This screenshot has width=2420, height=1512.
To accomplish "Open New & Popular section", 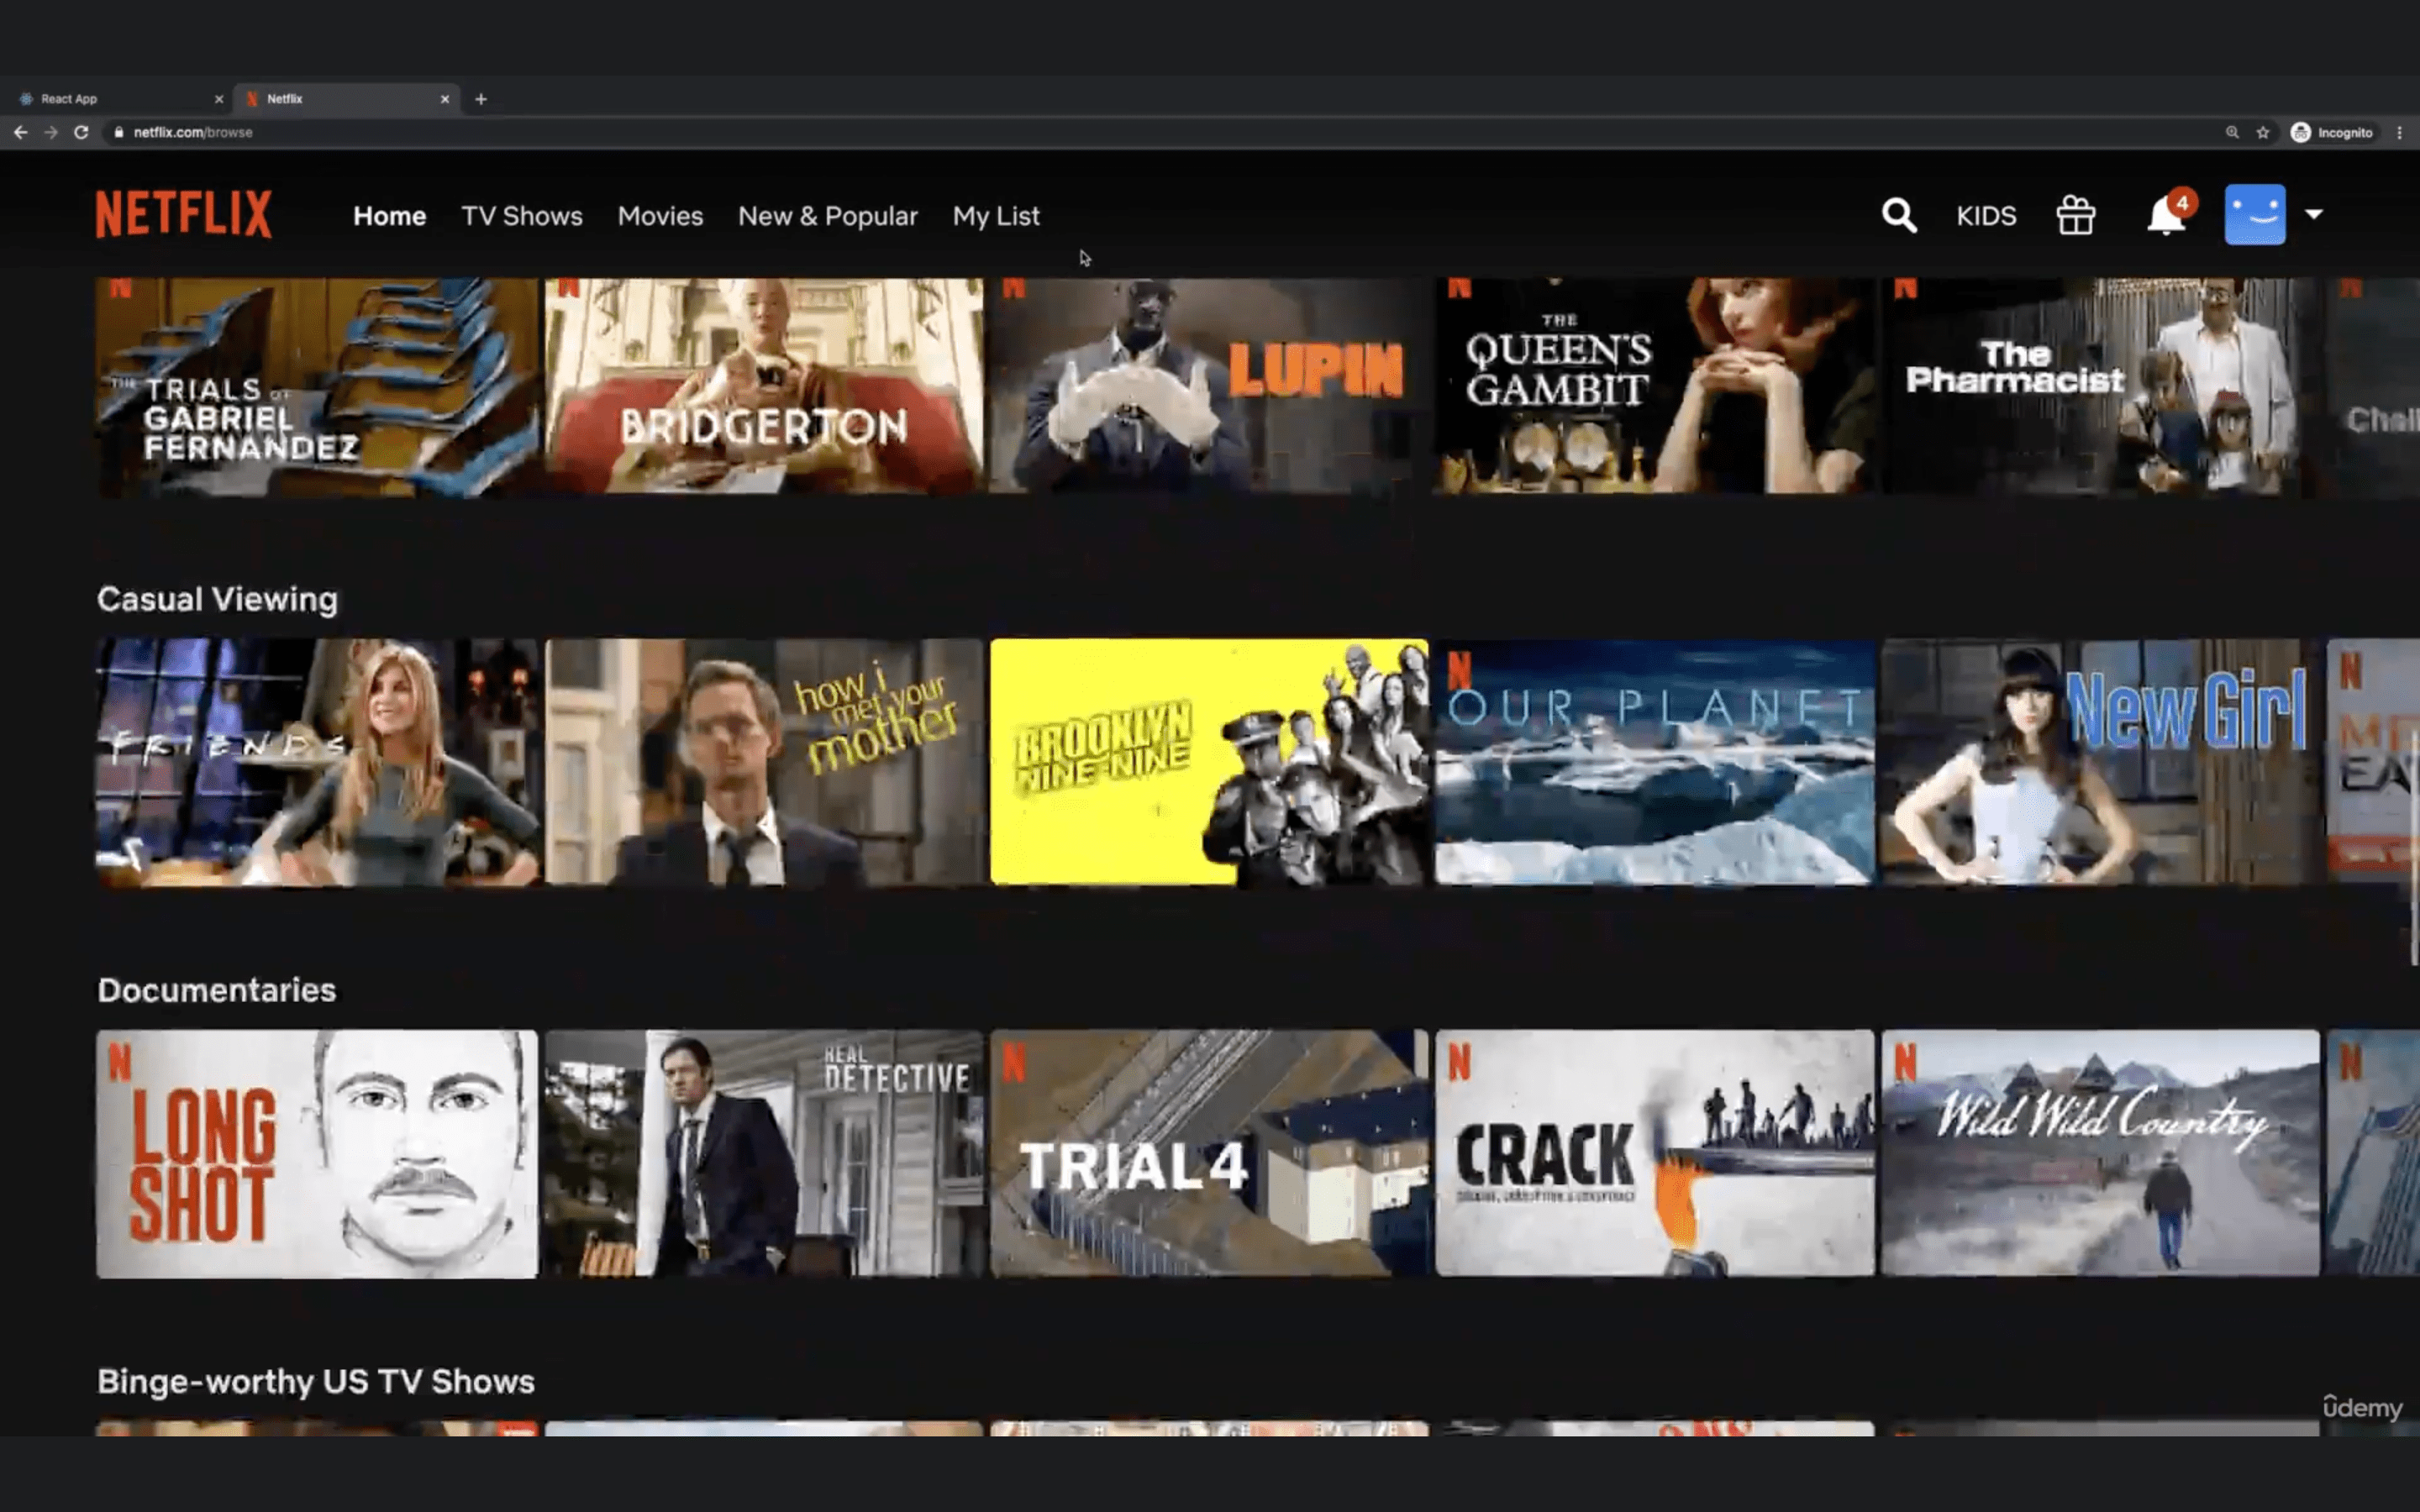I will [x=827, y=216].
